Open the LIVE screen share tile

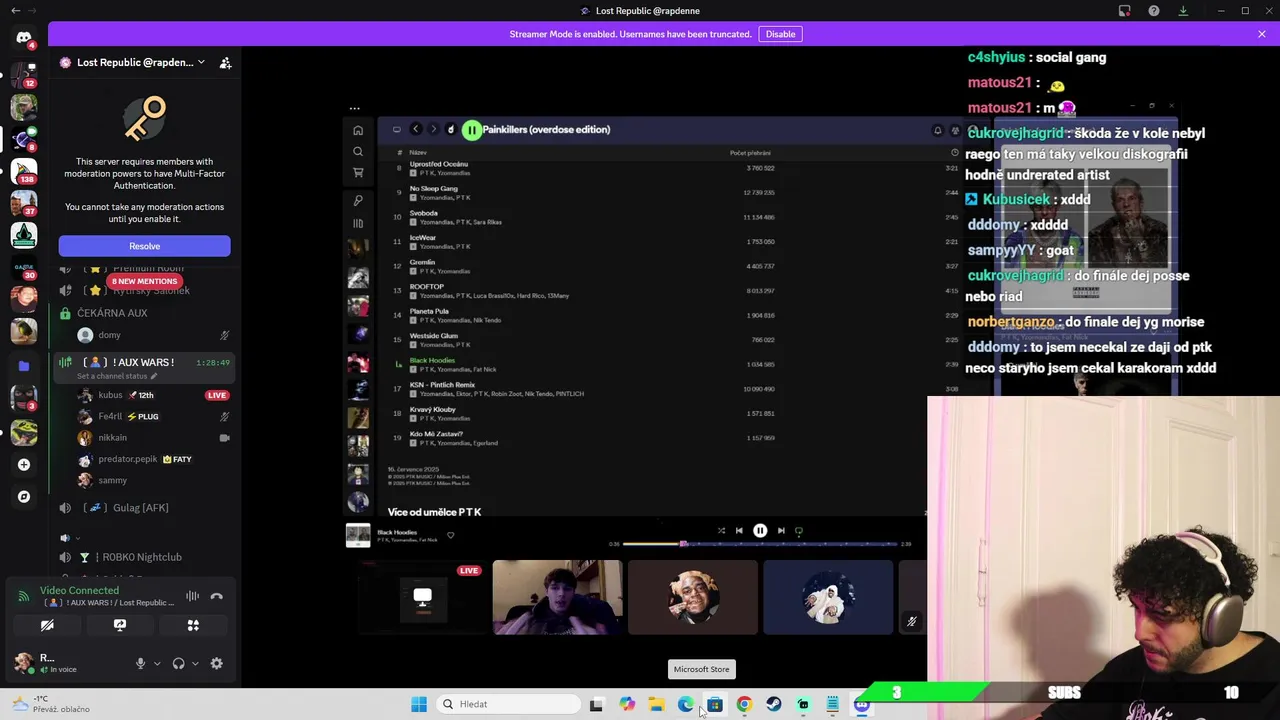[422, 597]
